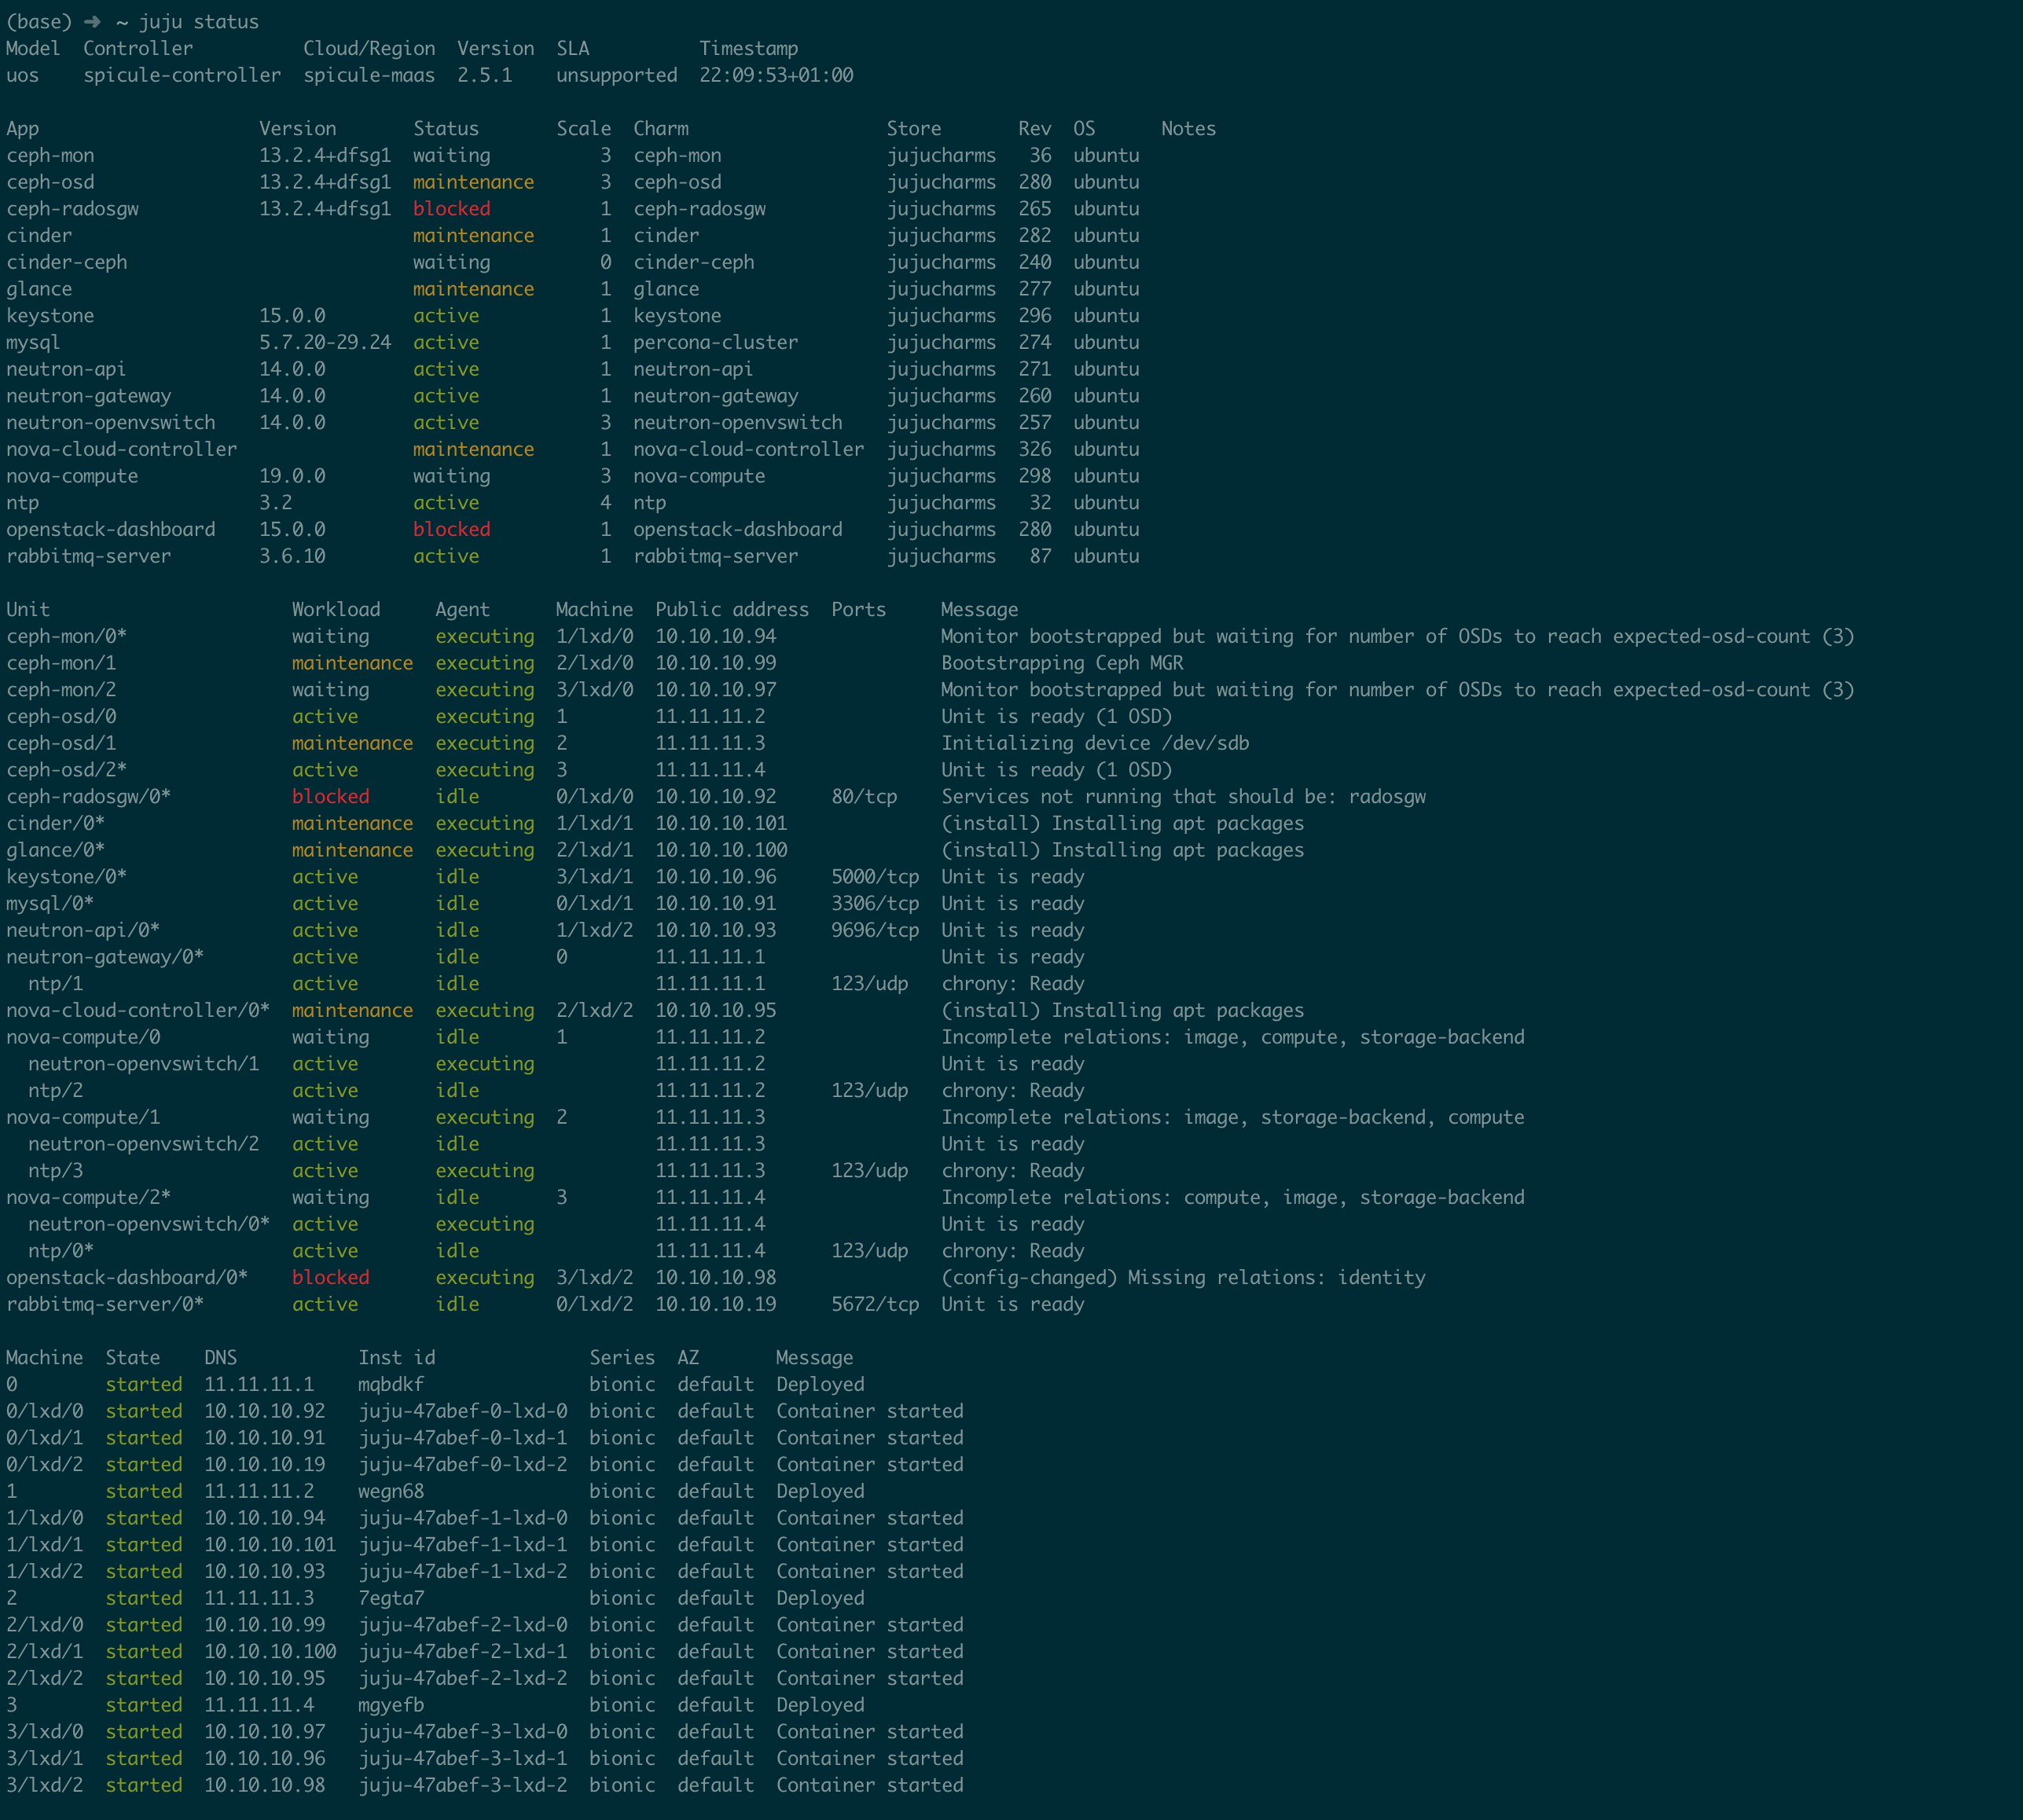Click the 'Inst id' column header
Viewport: 2023px width, 1820px height.
[x=397, y=1357]
